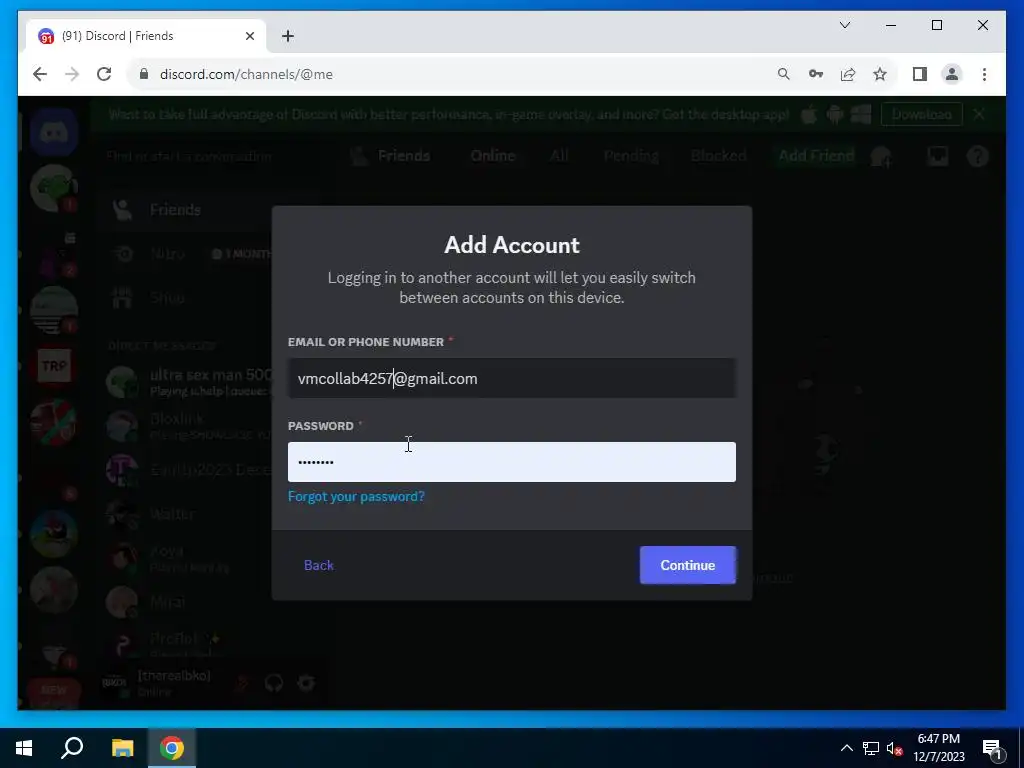Focus the Email or Phone Number field
The width and height of the screenshot is (1024, 768).
[x=511, y=378]
